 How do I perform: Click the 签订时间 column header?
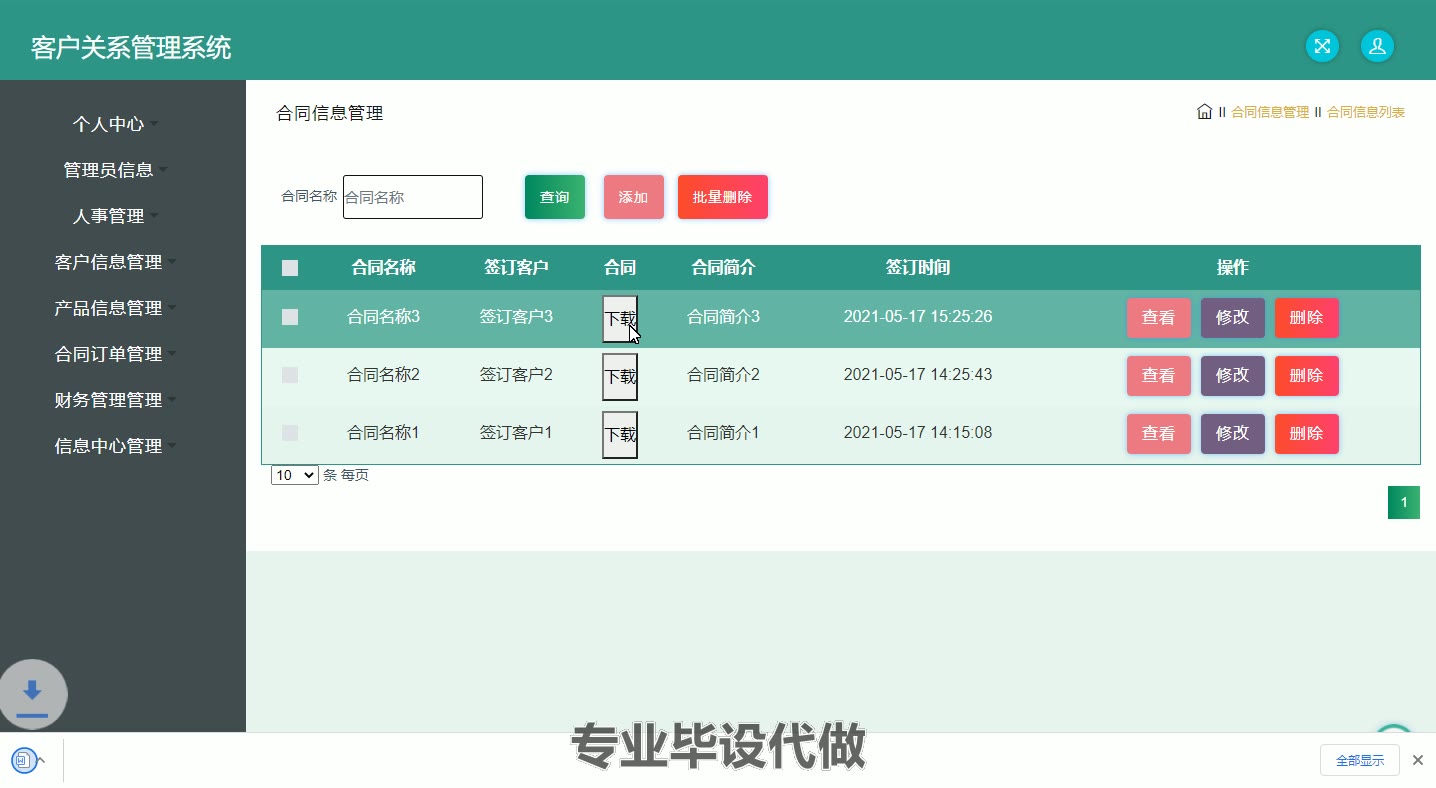(x=918, y=268)
